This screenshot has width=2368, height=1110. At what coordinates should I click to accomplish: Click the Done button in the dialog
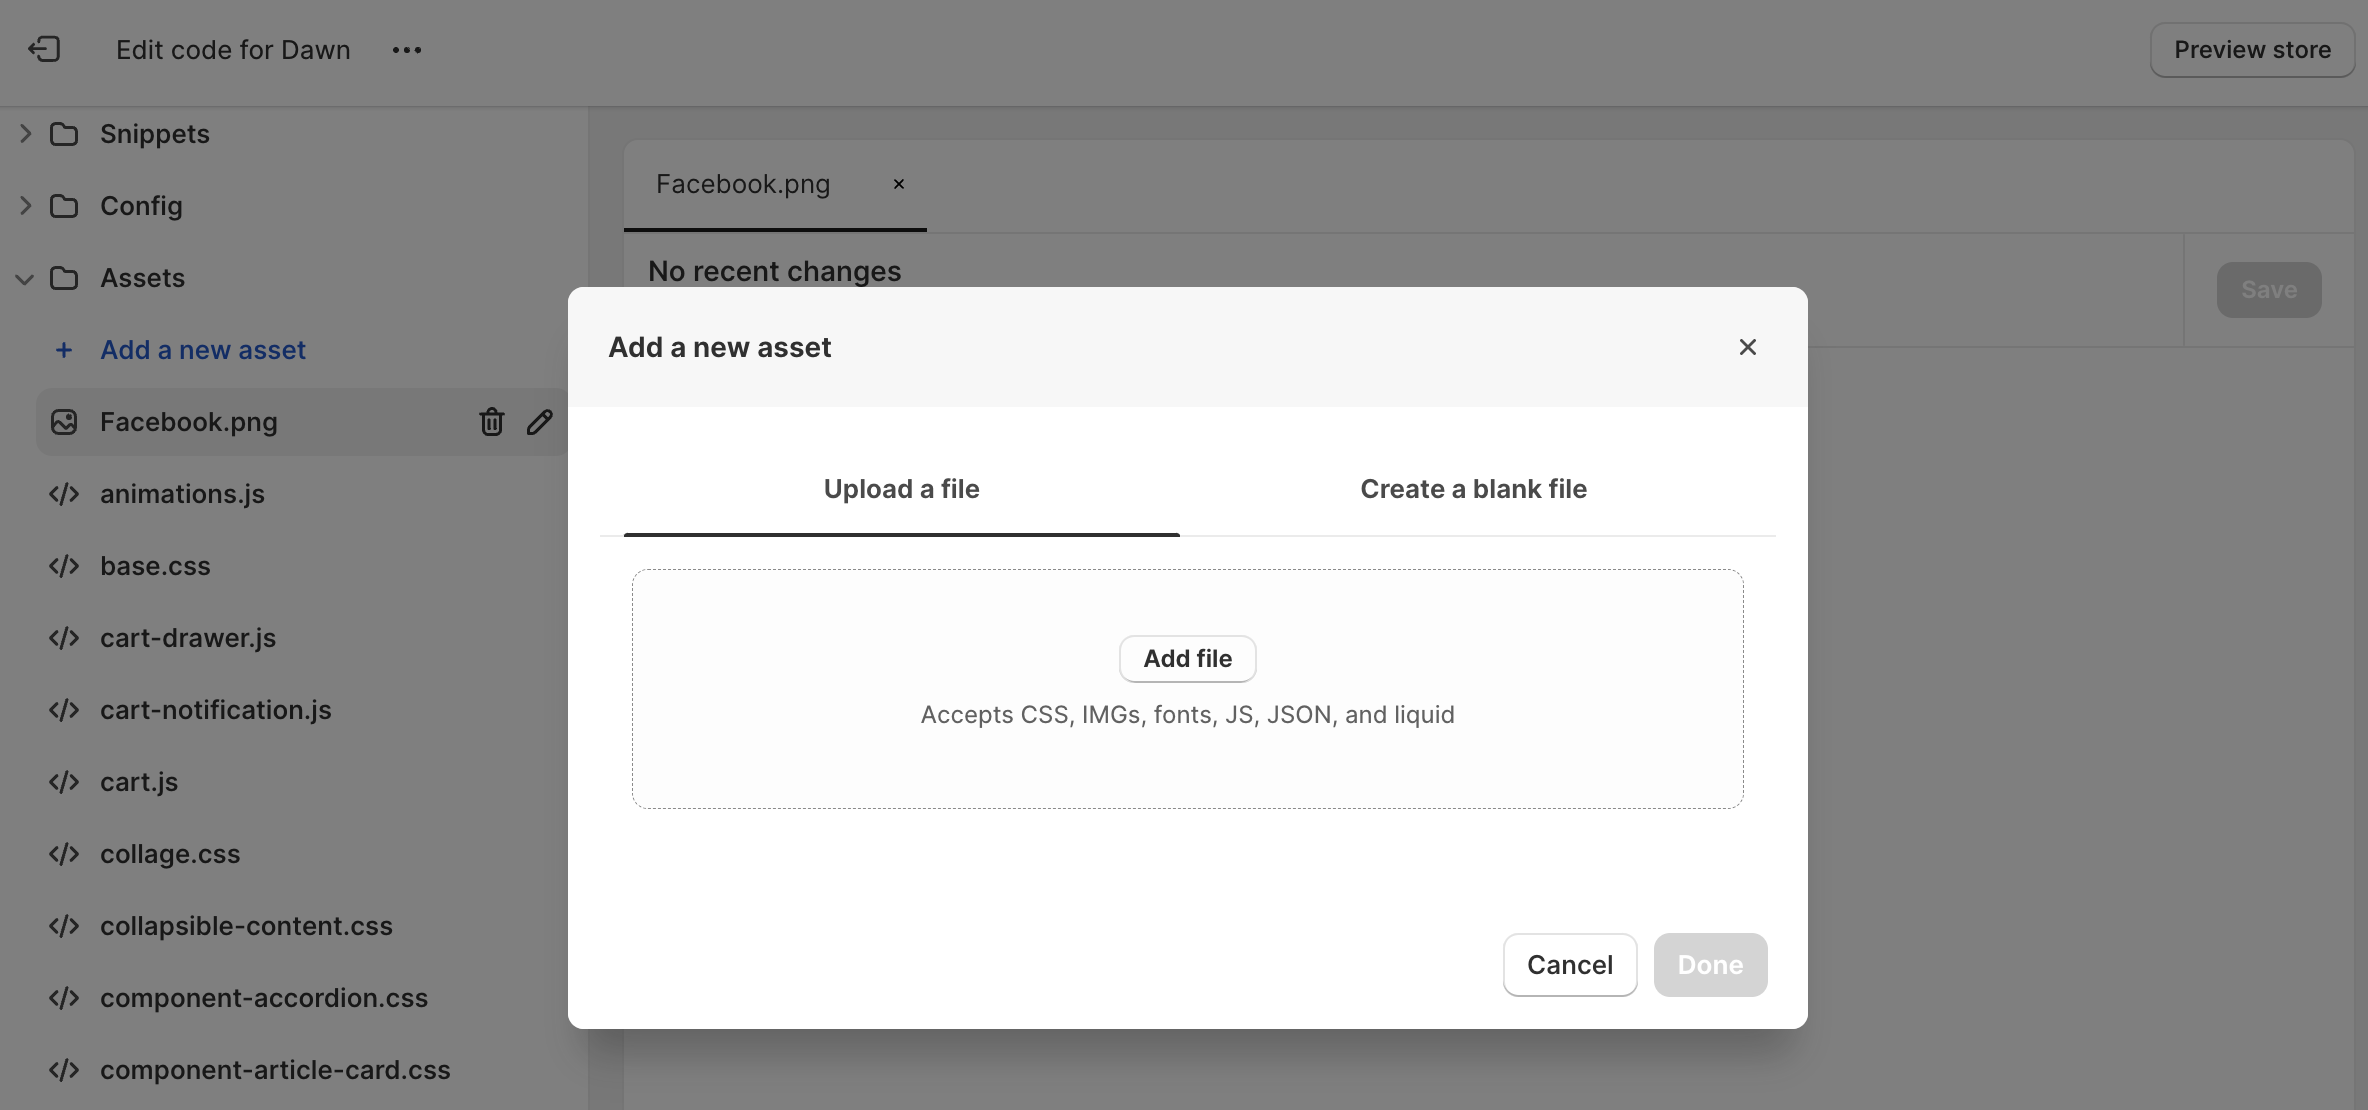[x=1710, y=965]
